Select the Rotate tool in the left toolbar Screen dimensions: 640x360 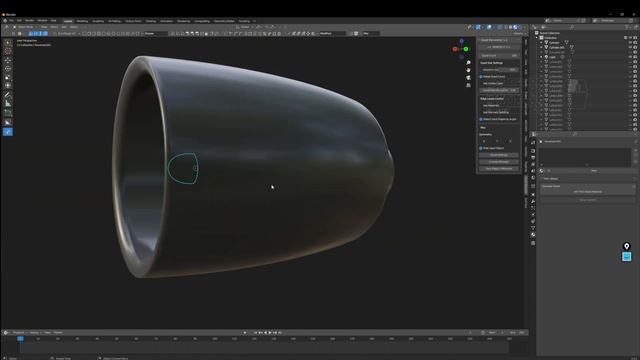(8, 69)
